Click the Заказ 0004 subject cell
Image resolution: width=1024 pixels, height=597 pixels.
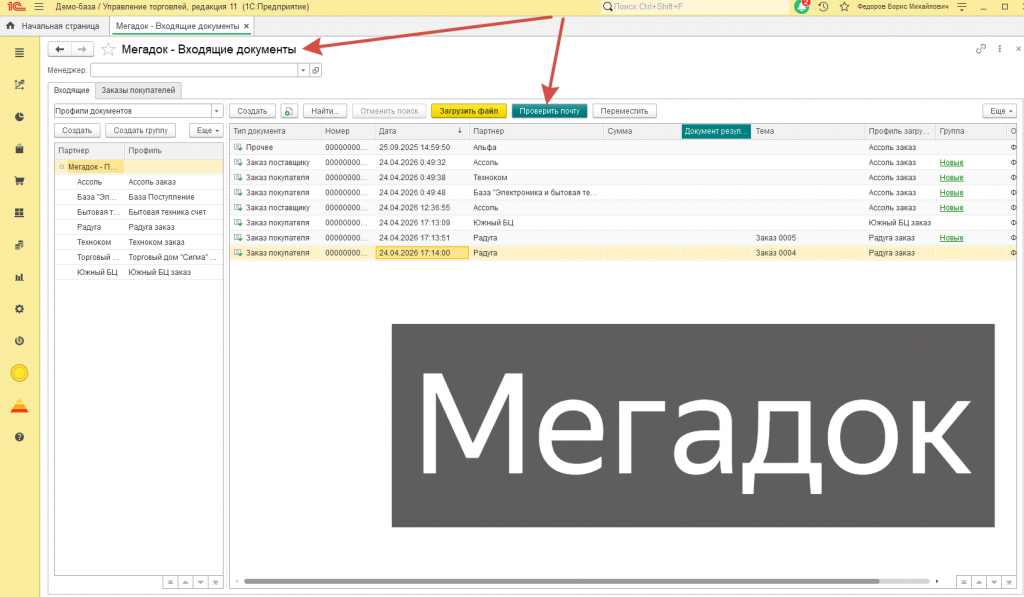point(808,253)
